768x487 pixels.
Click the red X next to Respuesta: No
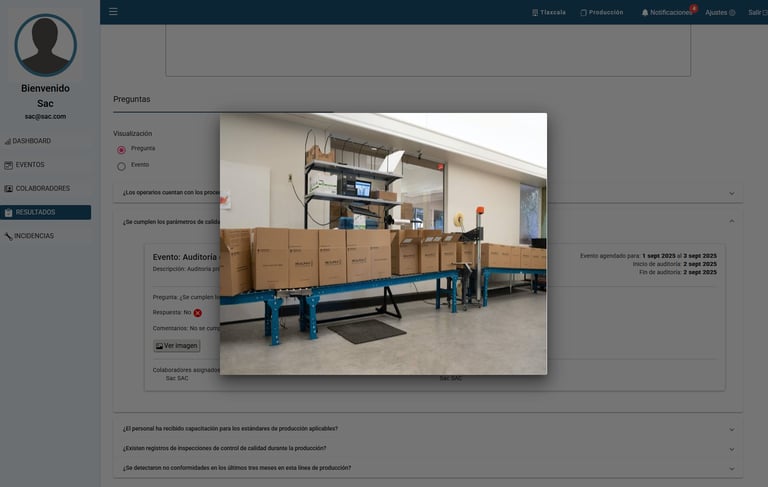point(197,313)
